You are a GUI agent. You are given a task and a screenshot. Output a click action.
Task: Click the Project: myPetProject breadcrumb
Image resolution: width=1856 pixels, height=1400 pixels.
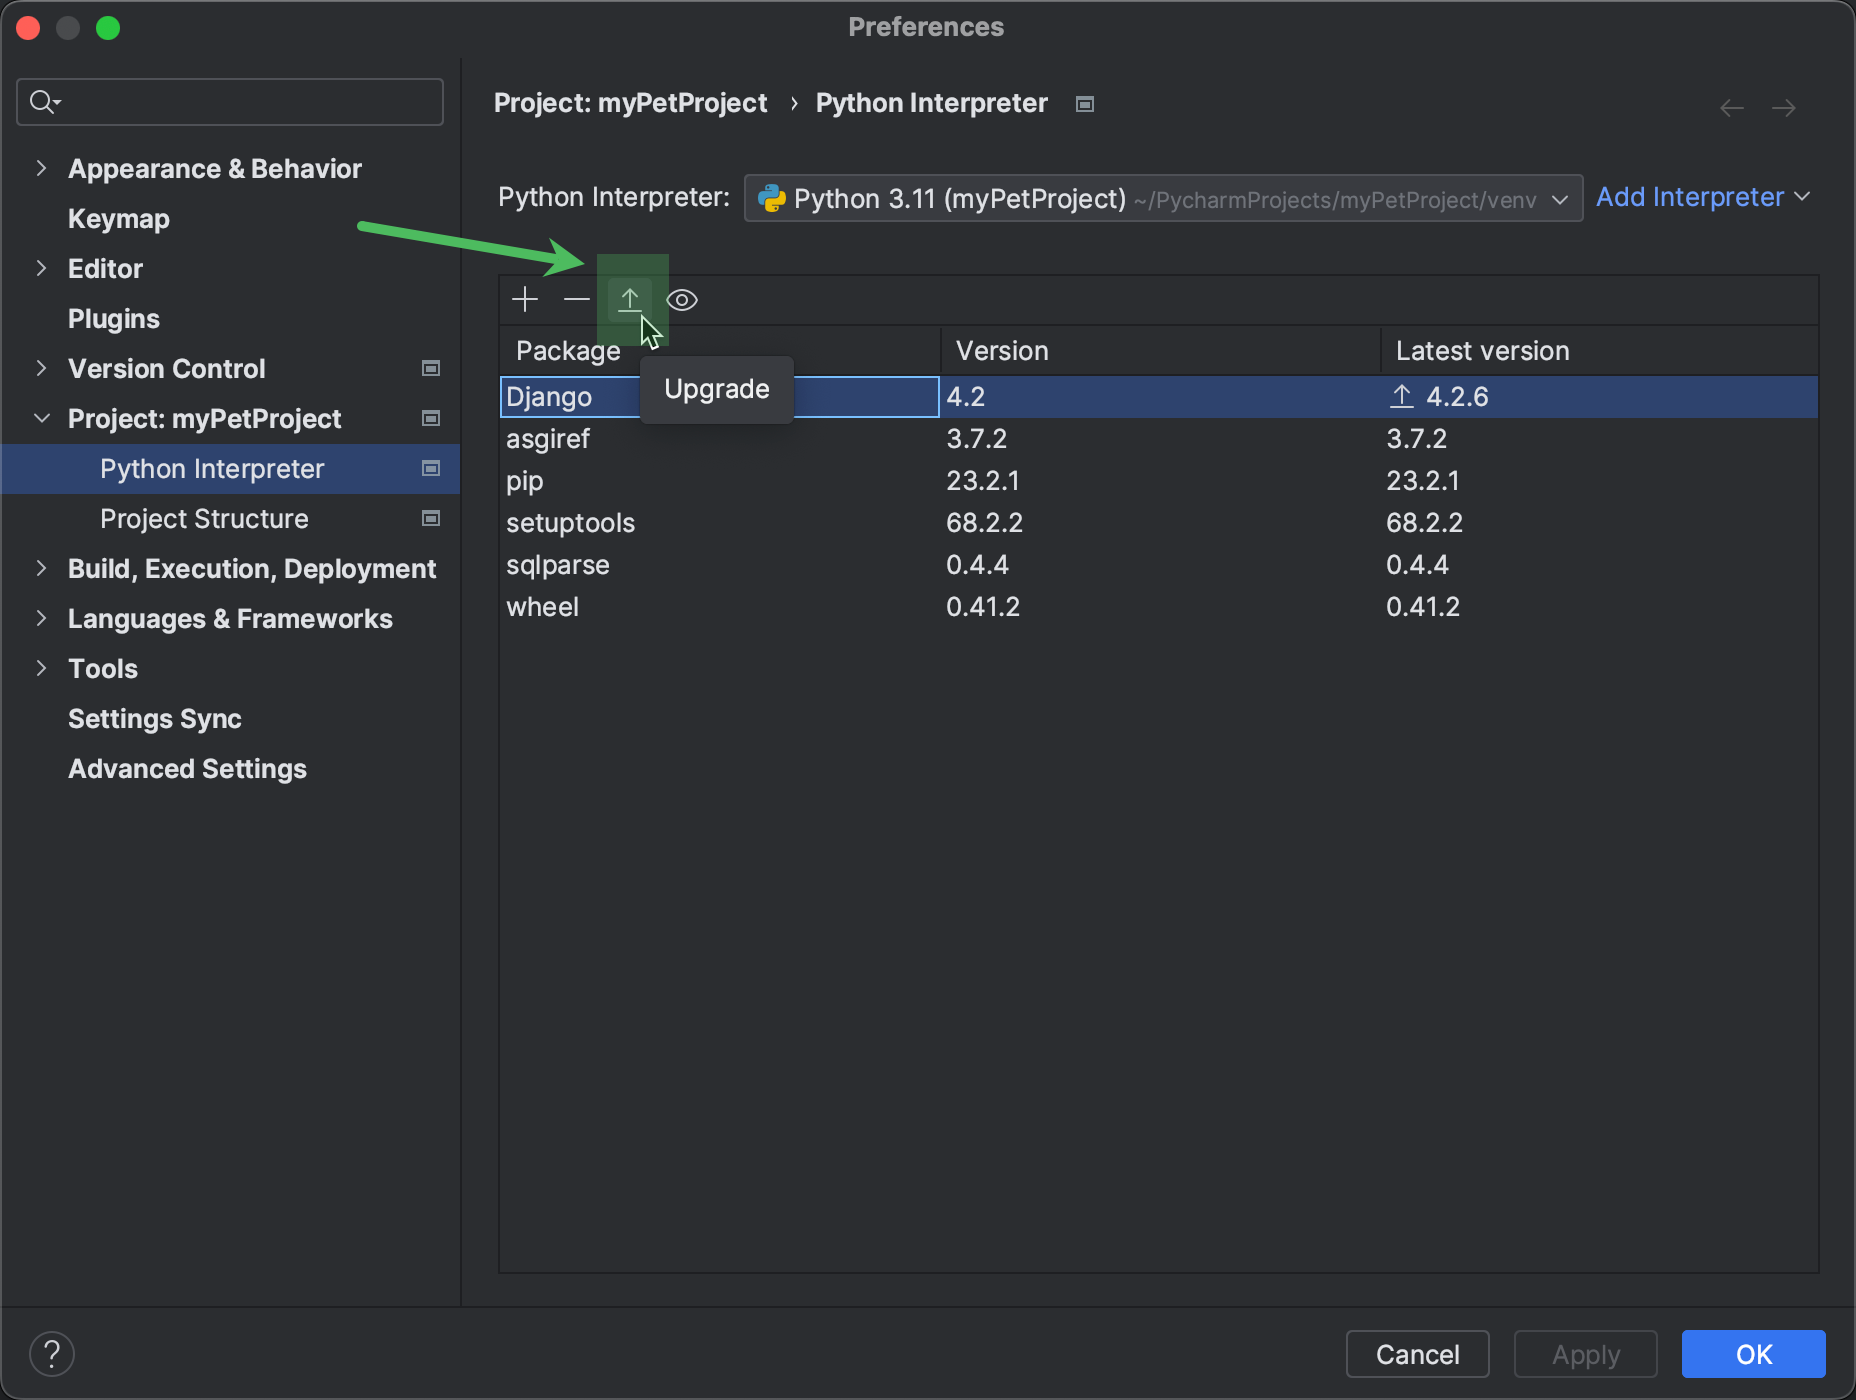[631, 103]
